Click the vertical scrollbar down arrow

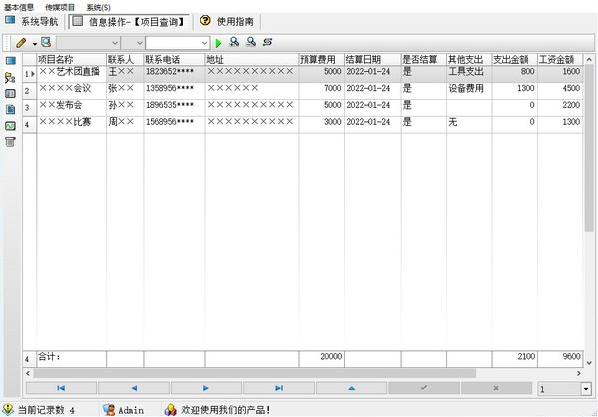[589, 363]
